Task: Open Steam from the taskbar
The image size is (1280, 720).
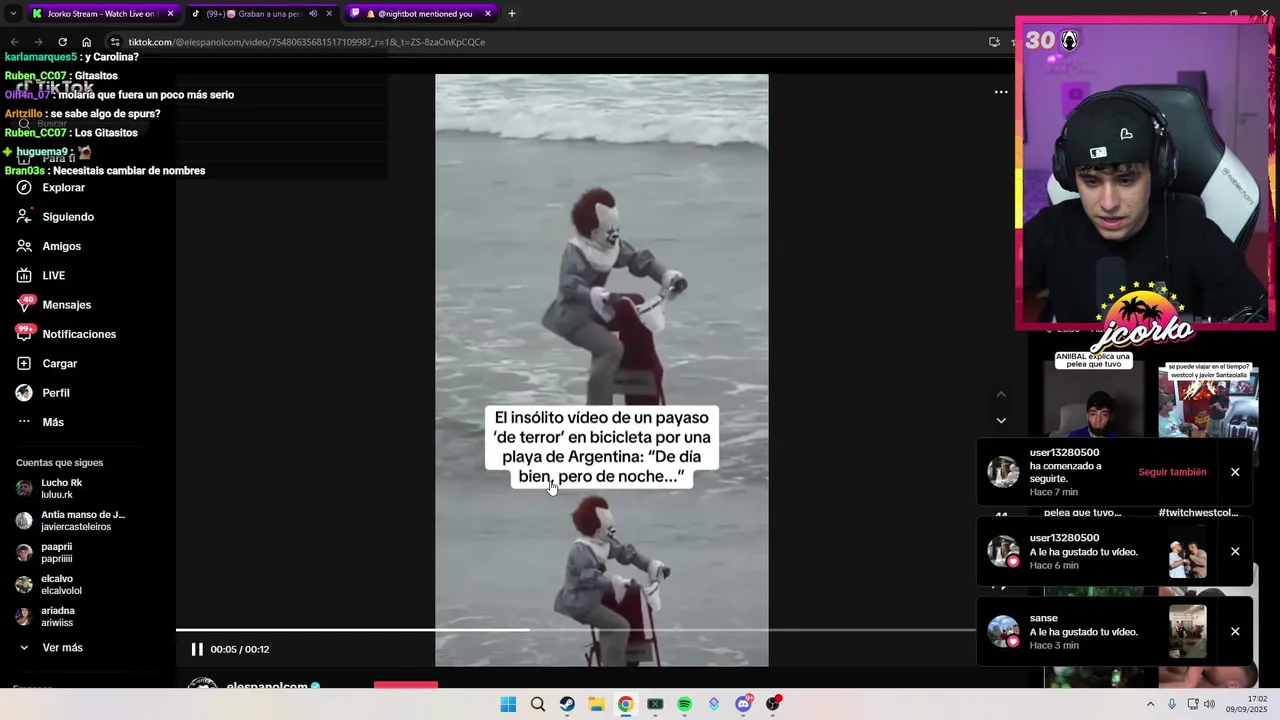Action: (x=567, y=704)
